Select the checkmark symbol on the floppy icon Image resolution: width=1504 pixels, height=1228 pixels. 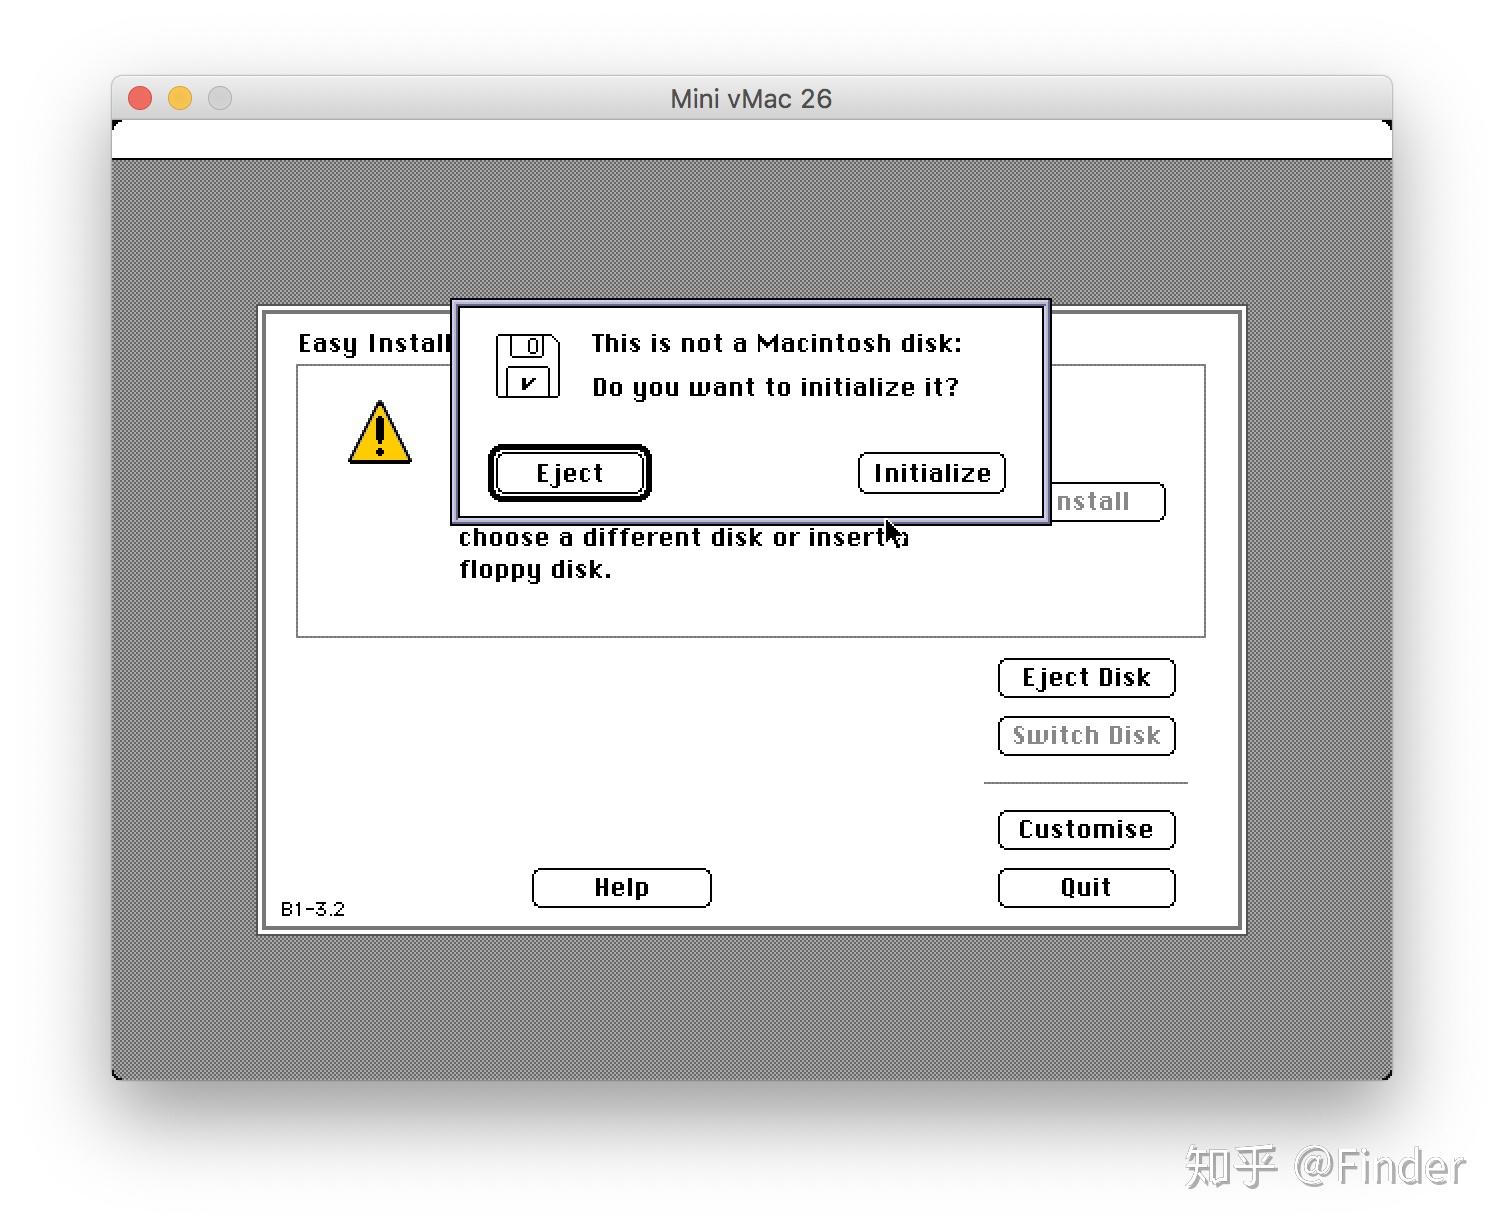click(x=528, y=383)
